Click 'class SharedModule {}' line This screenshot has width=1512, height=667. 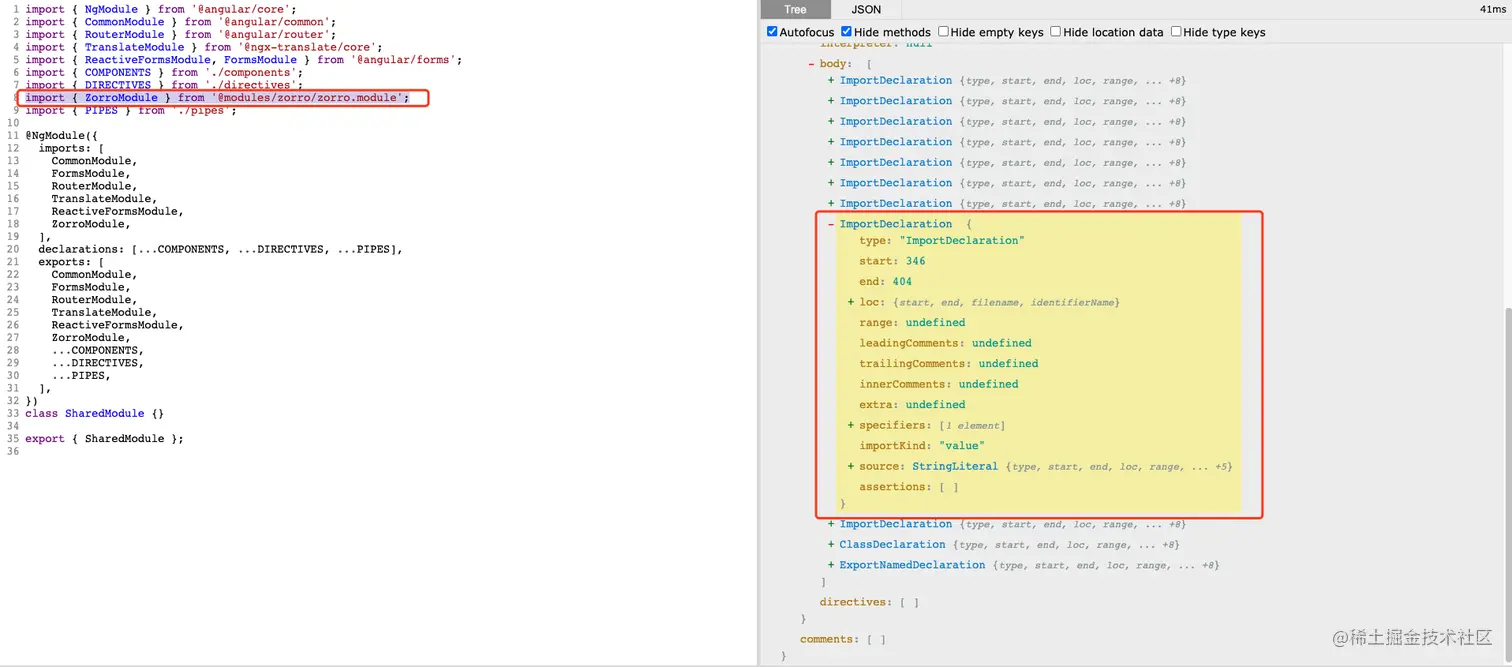pos(94,413)
